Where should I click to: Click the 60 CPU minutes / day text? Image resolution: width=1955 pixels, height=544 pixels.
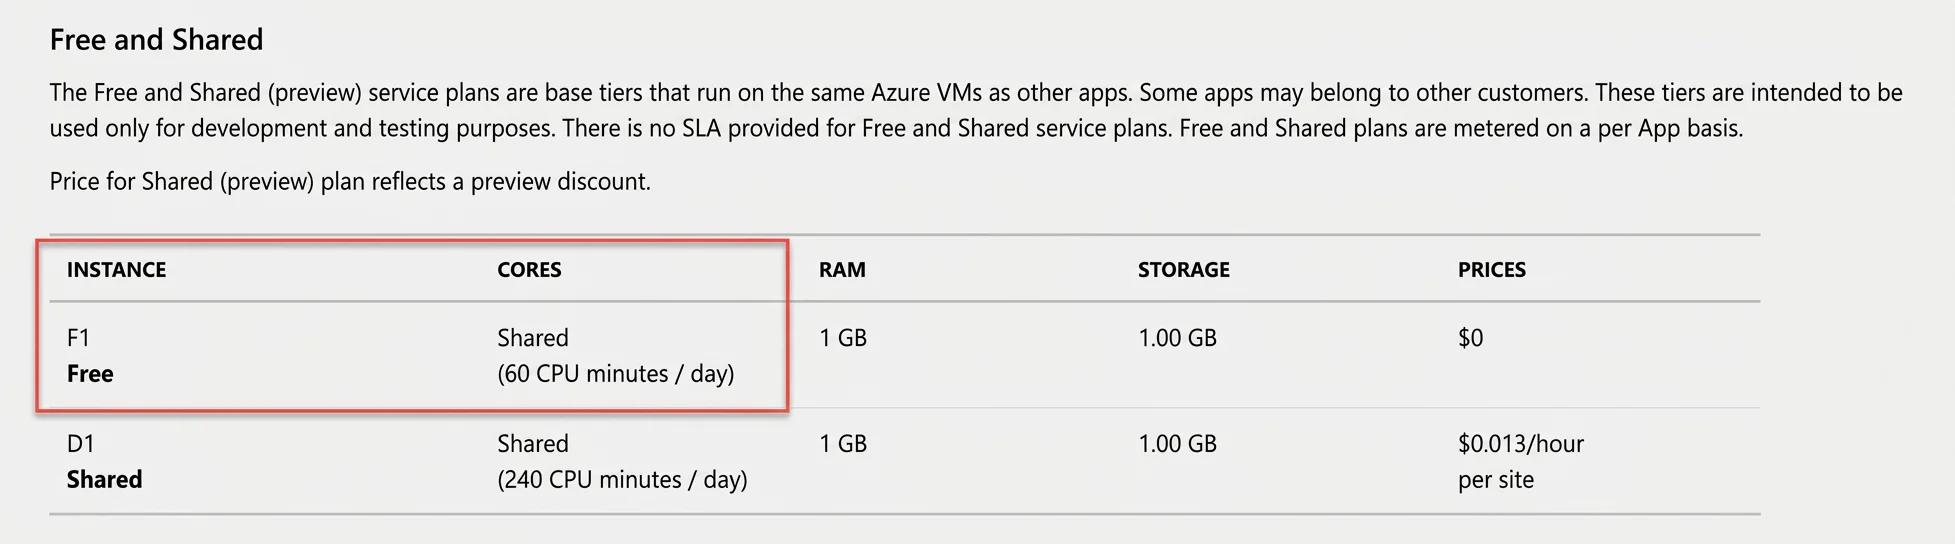(x=615, y=374)
